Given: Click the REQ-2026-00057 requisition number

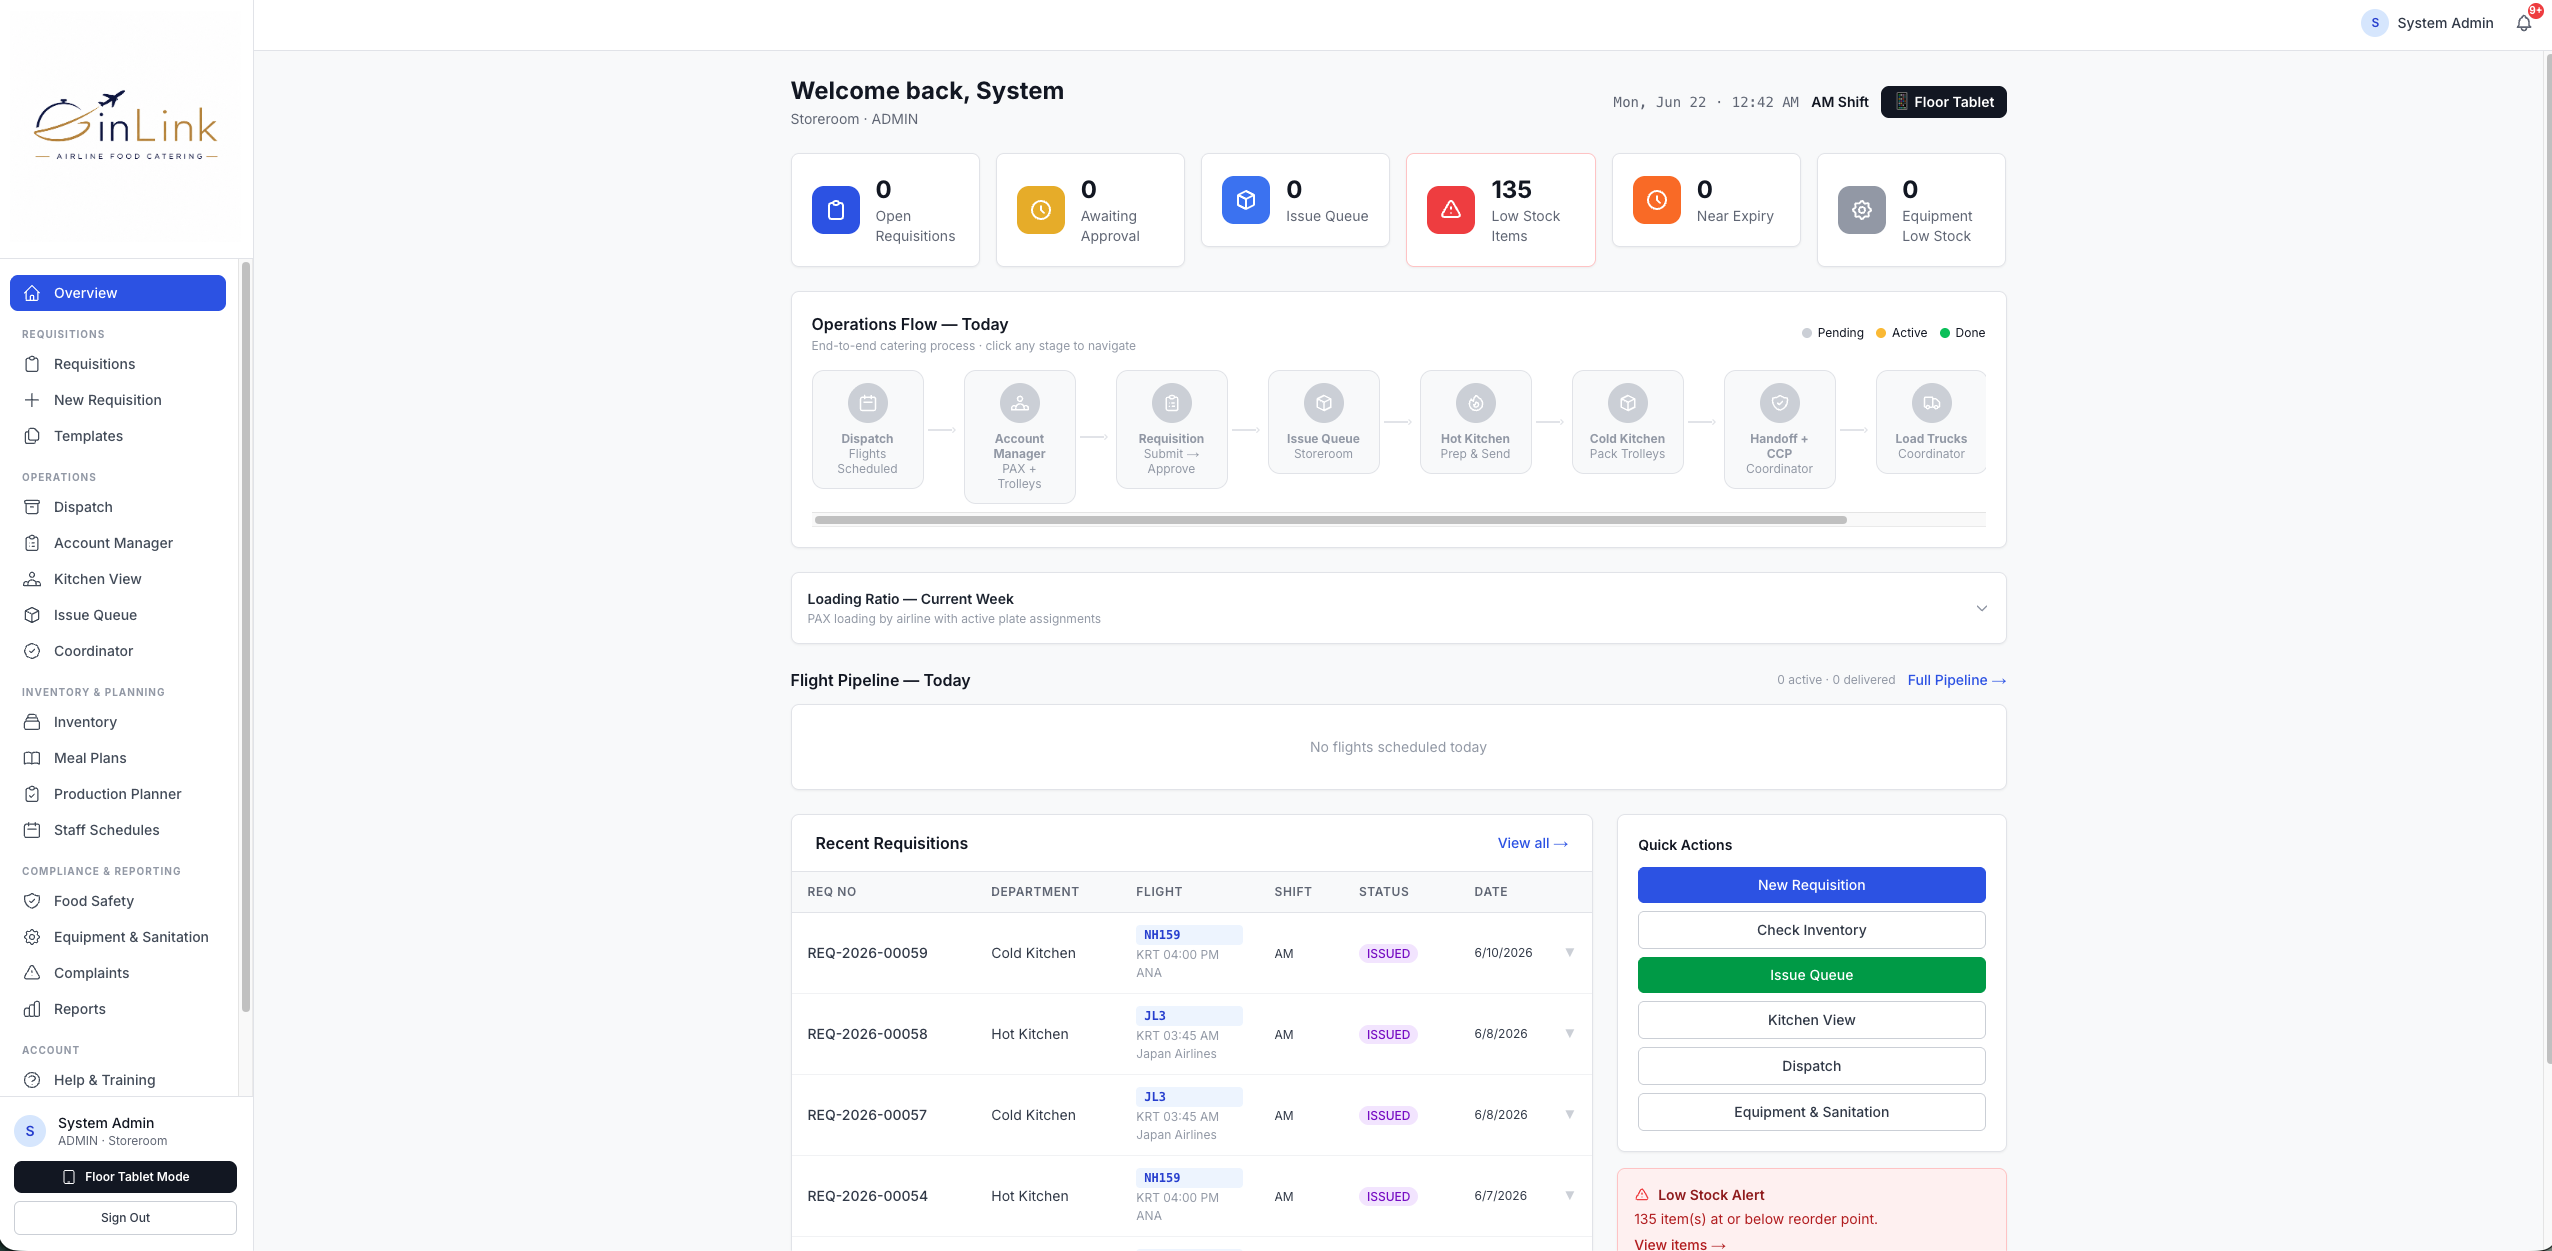Looking at the screenshot, I should [x=867, y=1115].
